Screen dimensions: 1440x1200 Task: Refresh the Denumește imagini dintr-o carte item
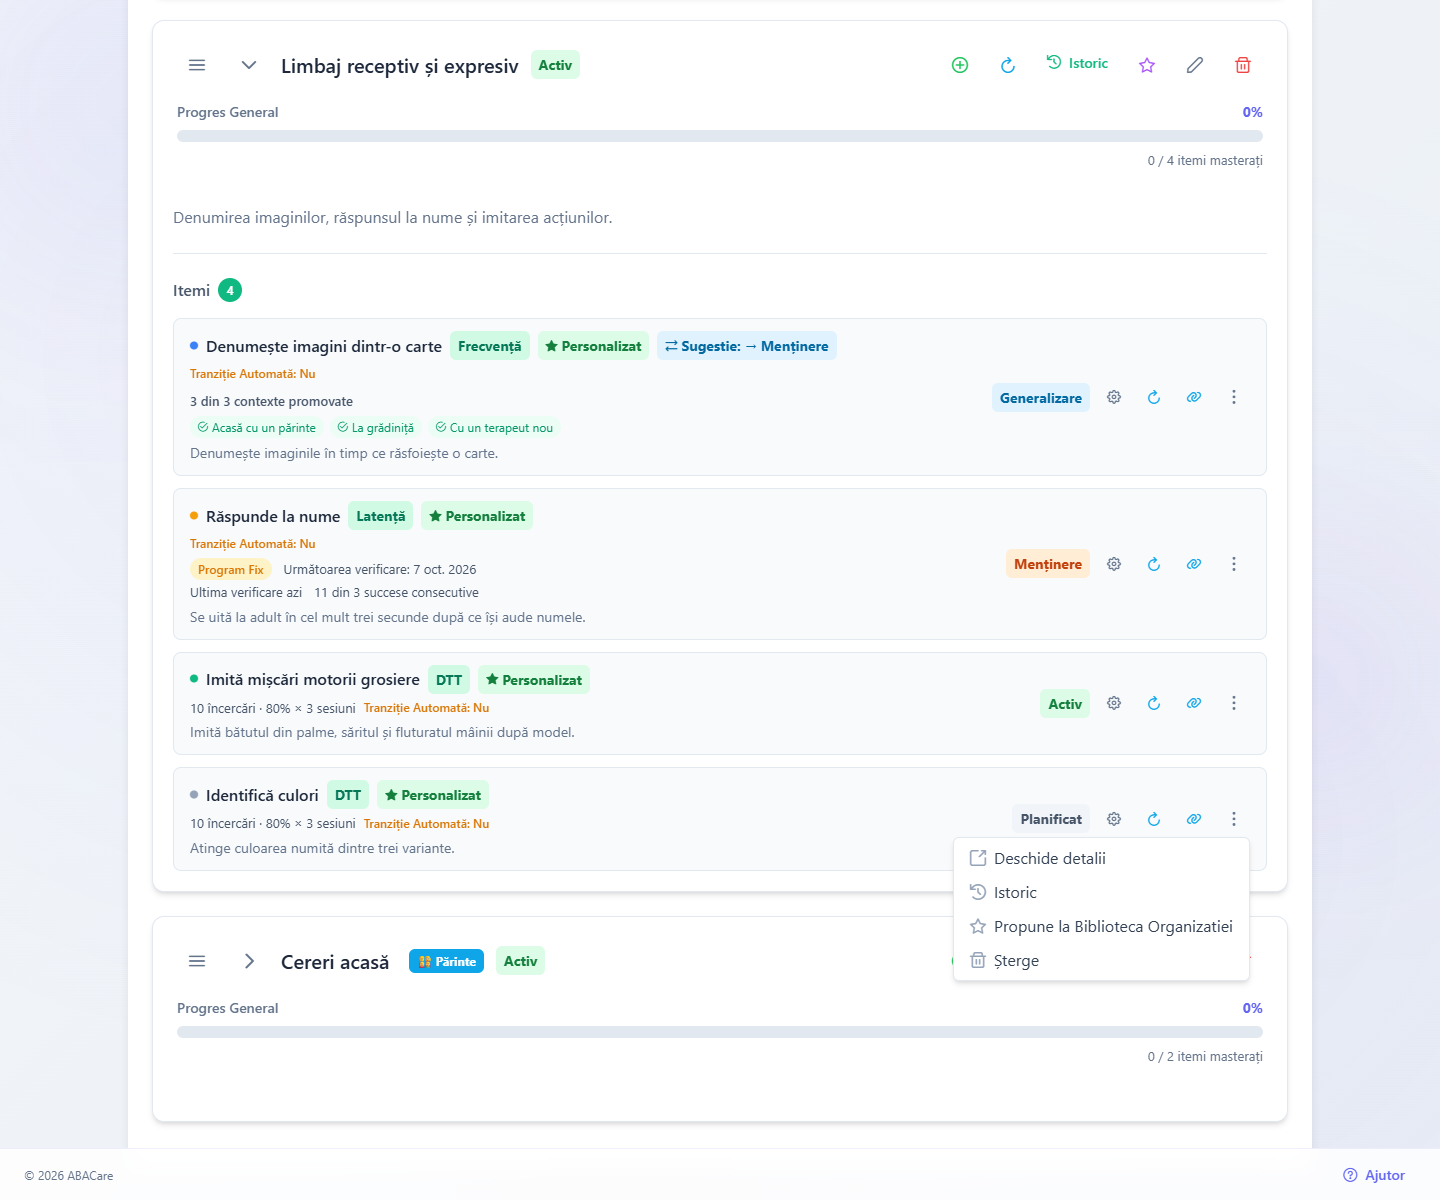1154,397
